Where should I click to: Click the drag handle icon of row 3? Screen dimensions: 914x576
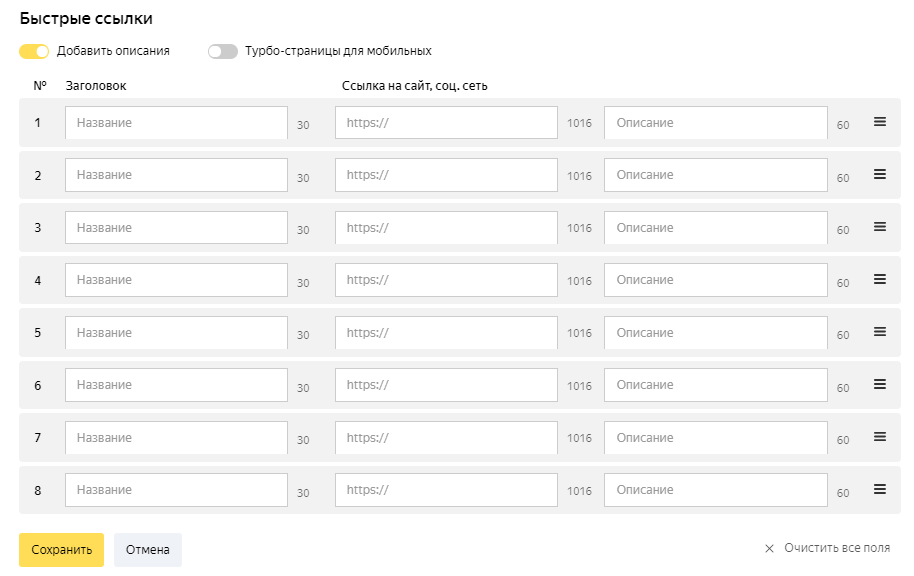tap(880, 227)
